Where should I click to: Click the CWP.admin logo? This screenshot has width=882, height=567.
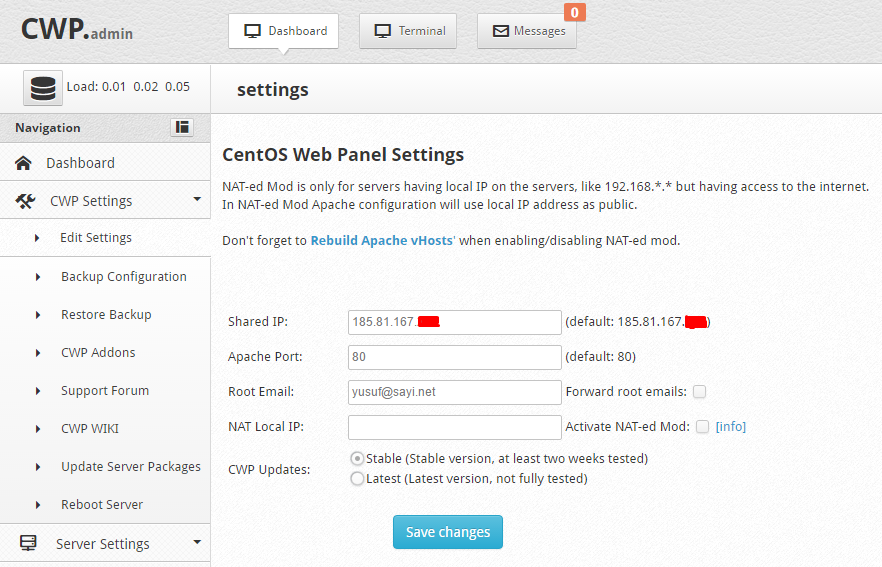coord(77,29)
